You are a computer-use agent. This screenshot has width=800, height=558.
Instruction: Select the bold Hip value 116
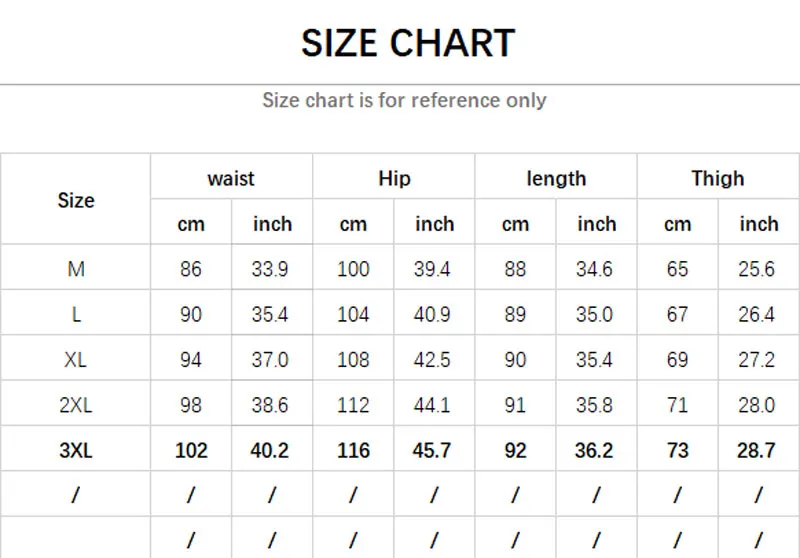pos(353,451)
